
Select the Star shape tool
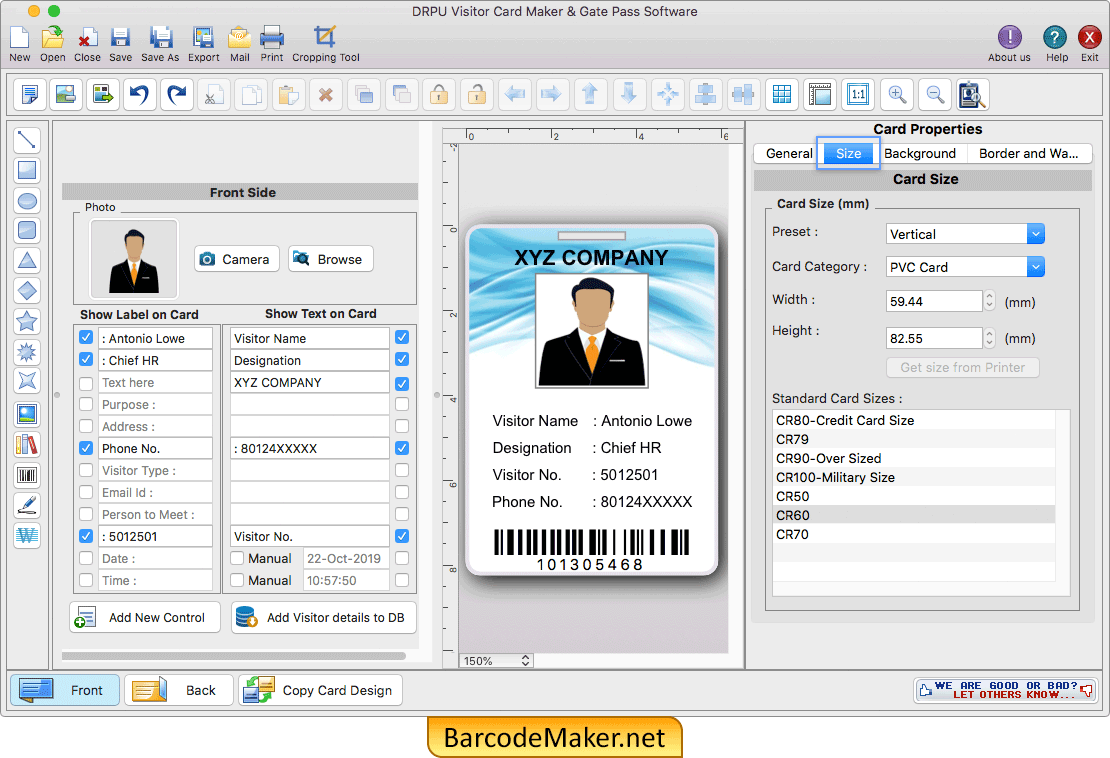(x=27, y=321)
